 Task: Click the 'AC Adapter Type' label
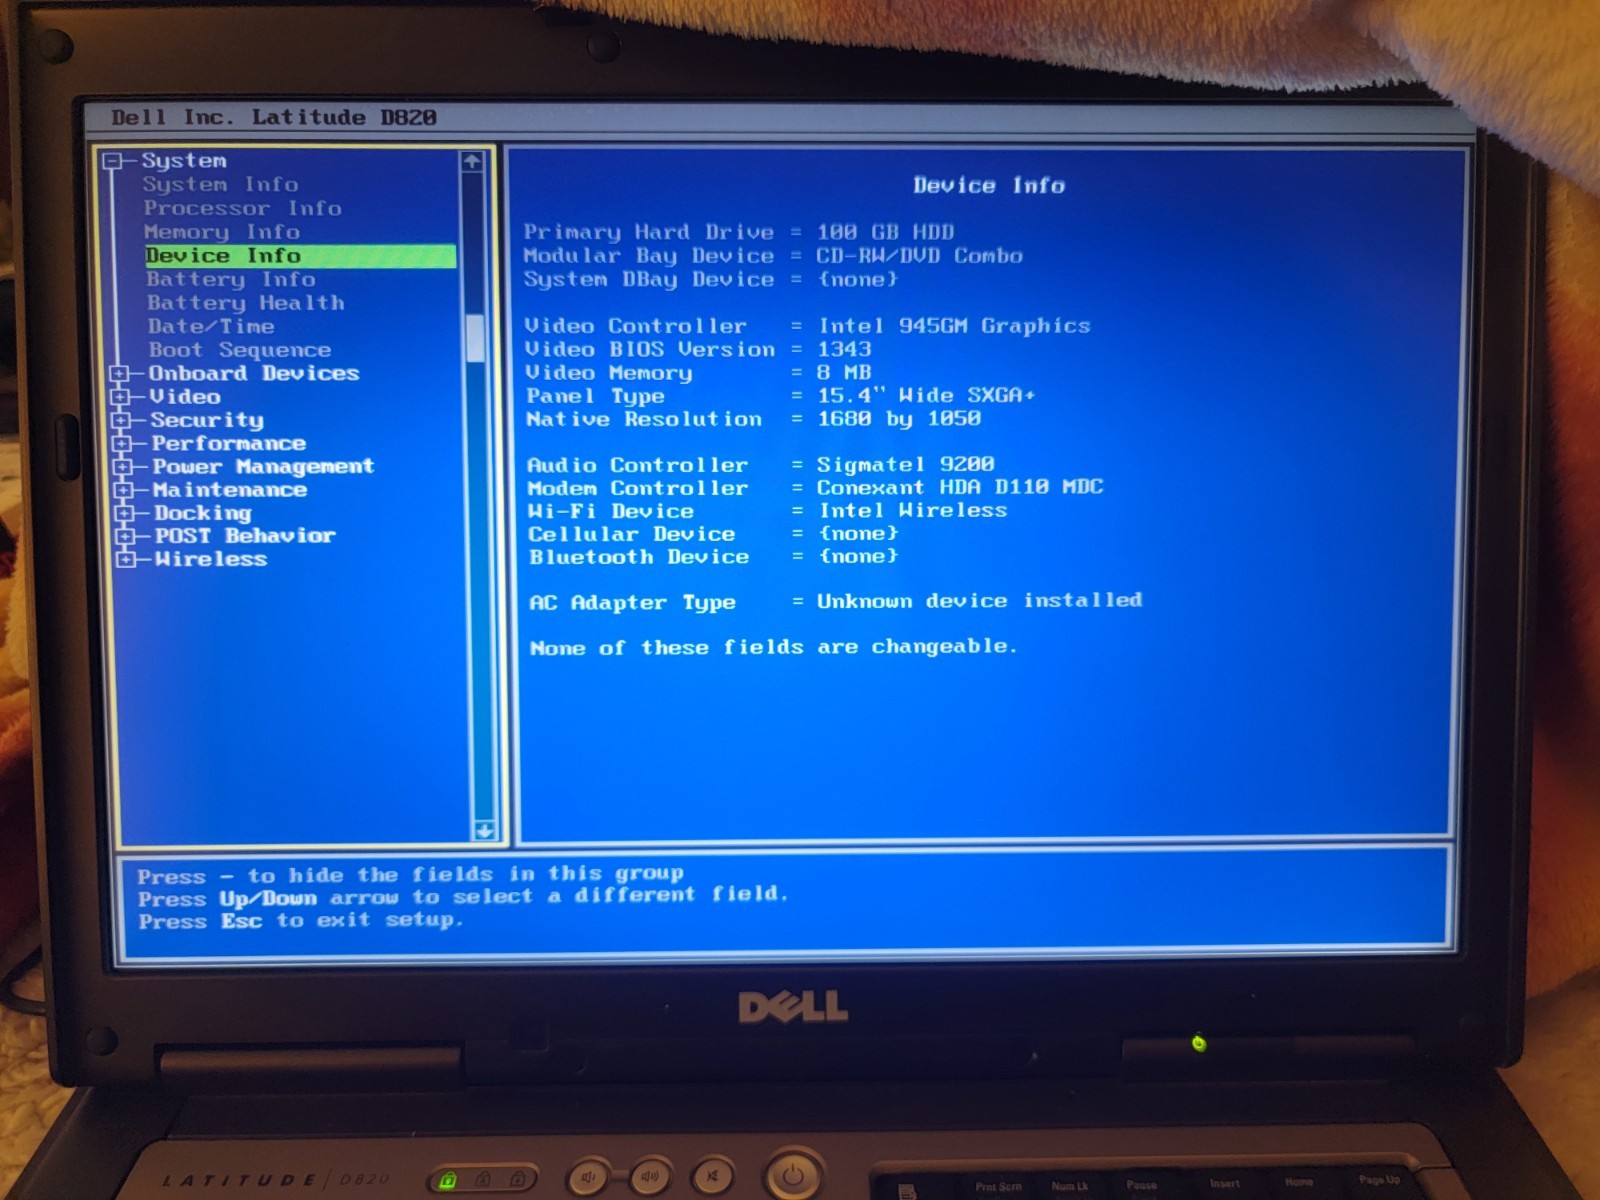pos(633,602)
